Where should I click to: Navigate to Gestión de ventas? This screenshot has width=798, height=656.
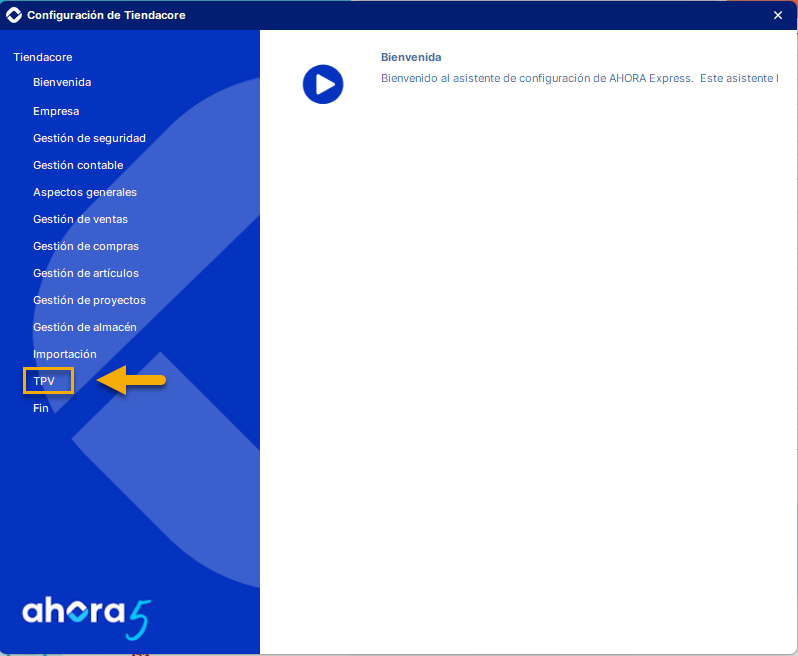[80, 219]
